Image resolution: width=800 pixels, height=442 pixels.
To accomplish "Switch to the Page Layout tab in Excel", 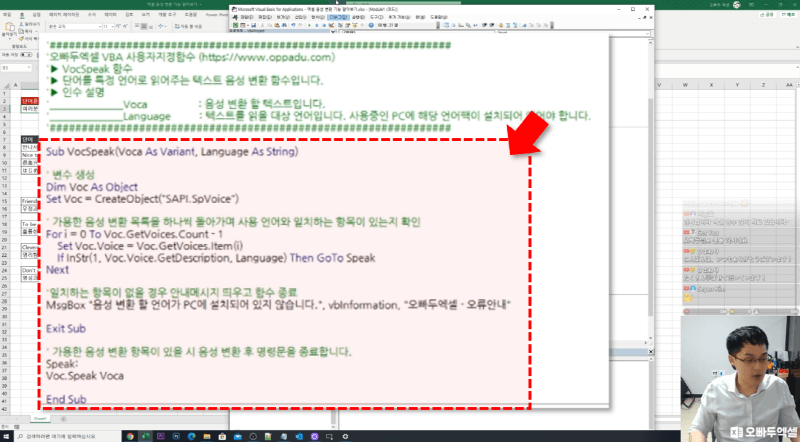I will tap(64, 15).
